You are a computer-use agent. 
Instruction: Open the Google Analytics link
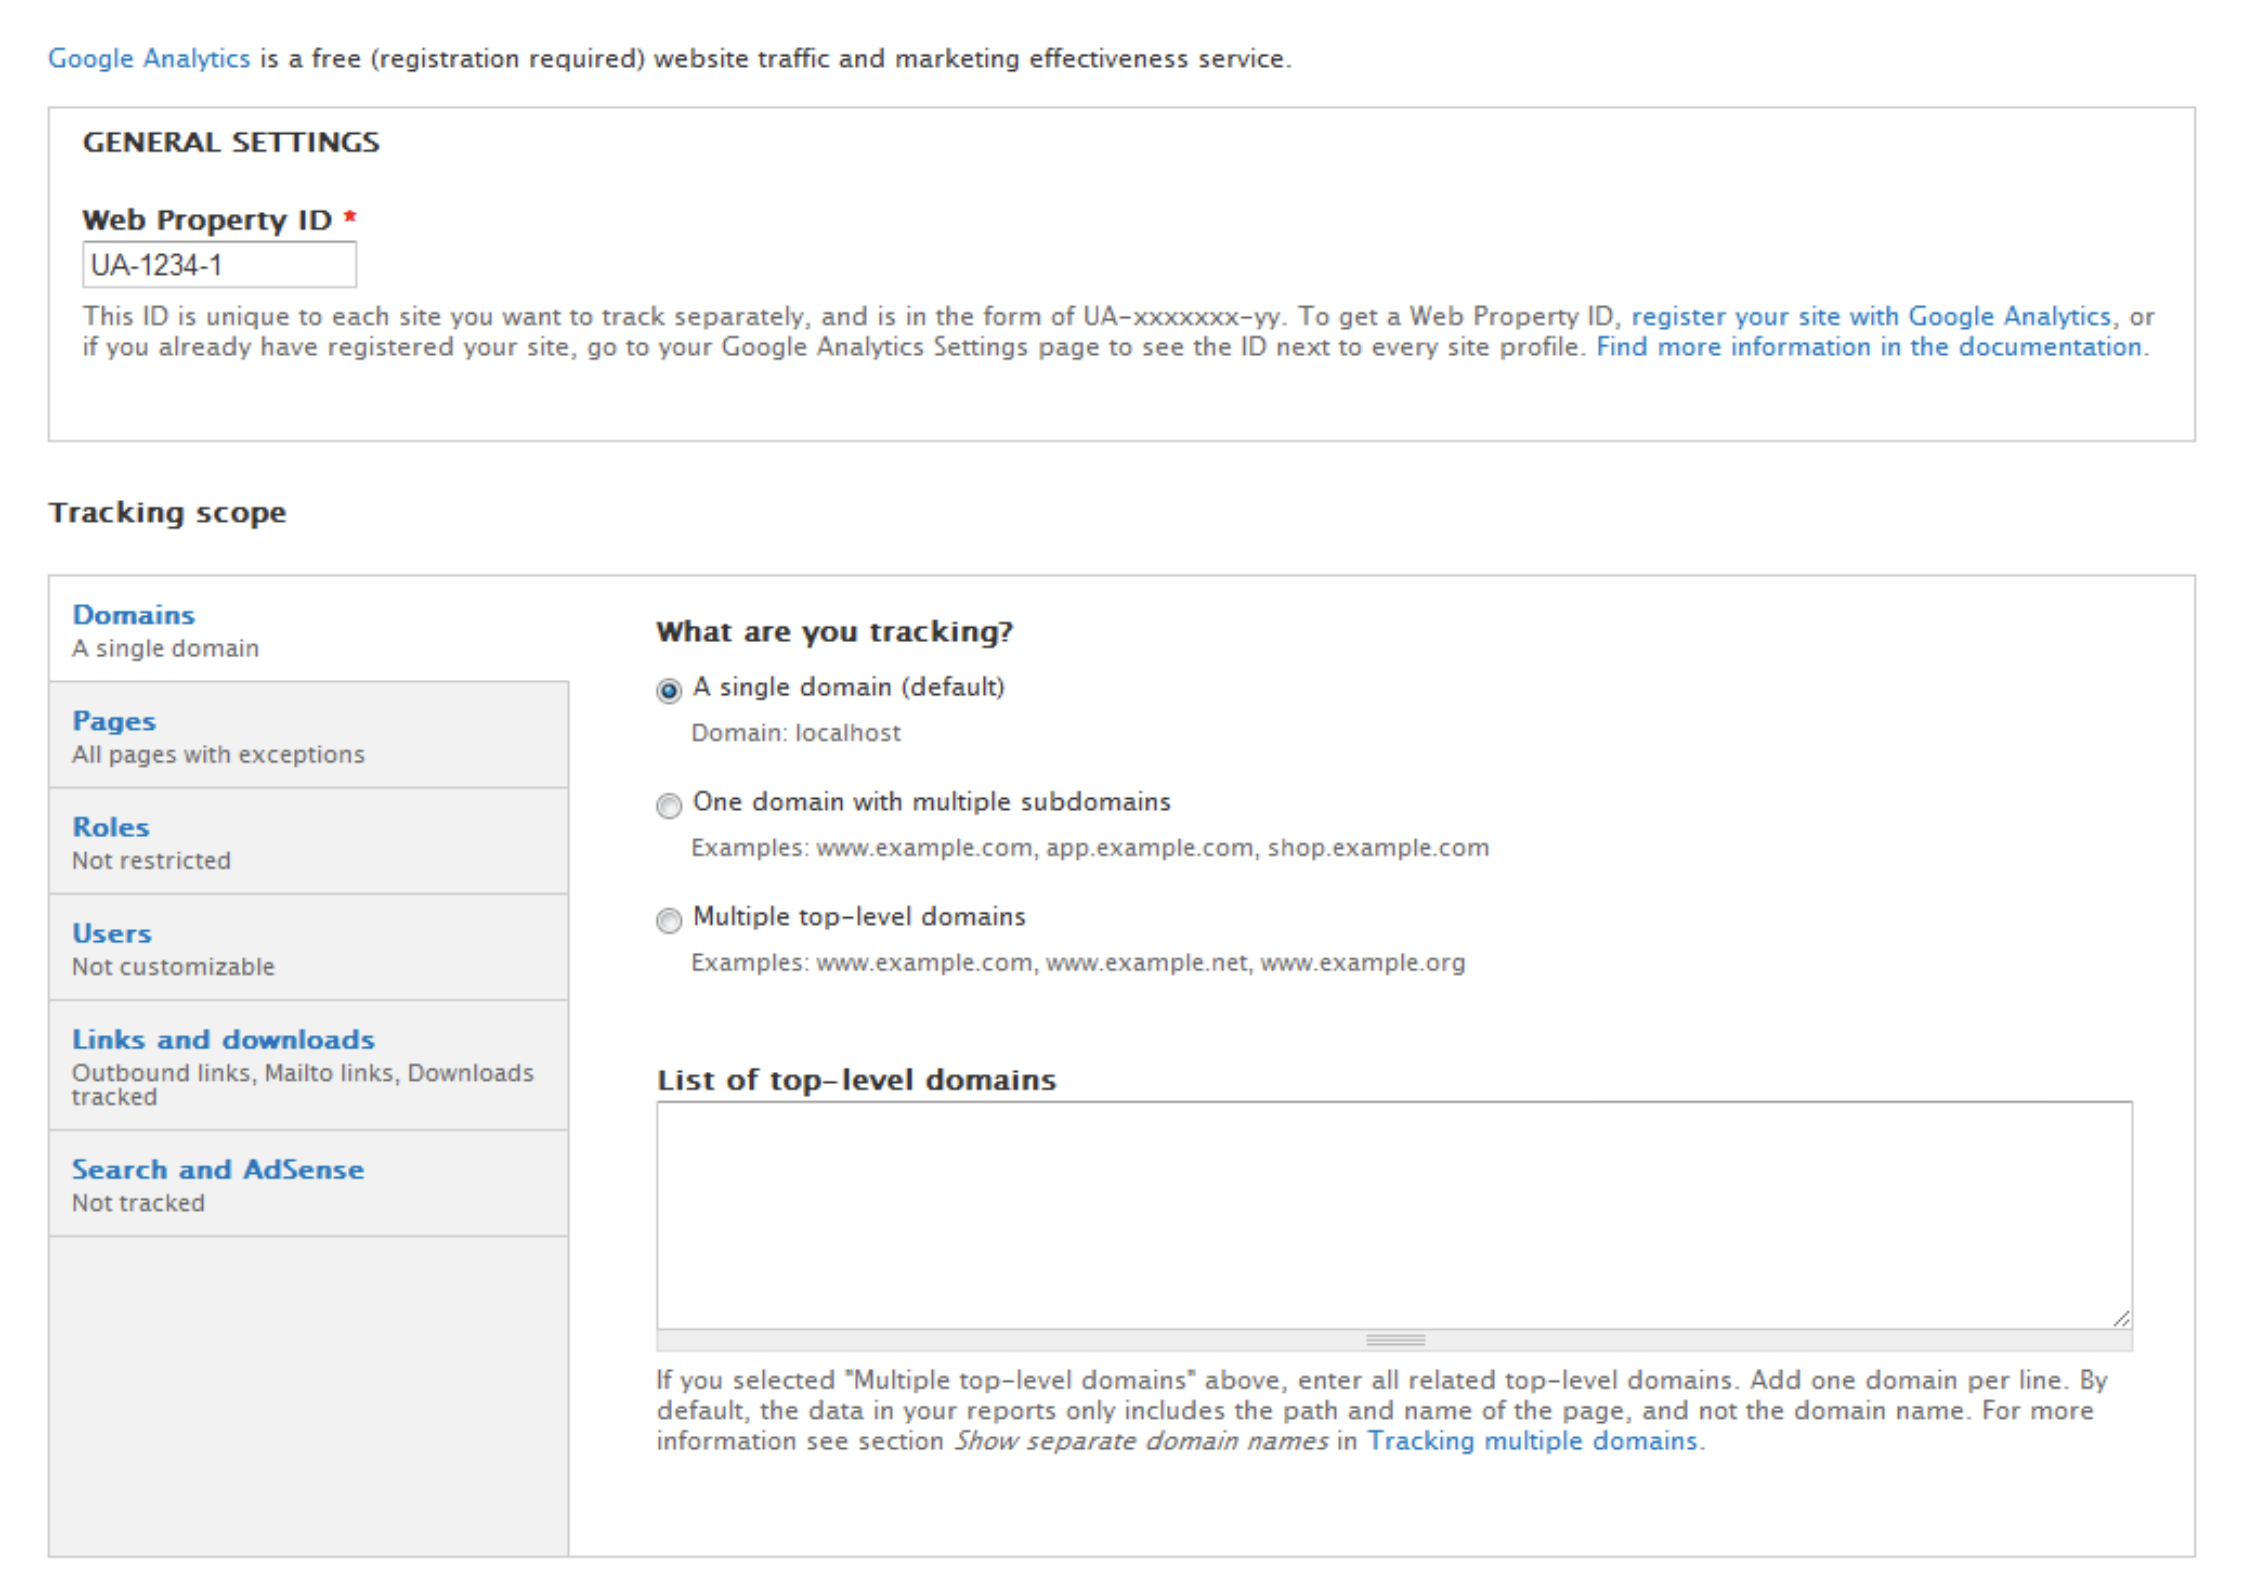[x=149, y=59]
